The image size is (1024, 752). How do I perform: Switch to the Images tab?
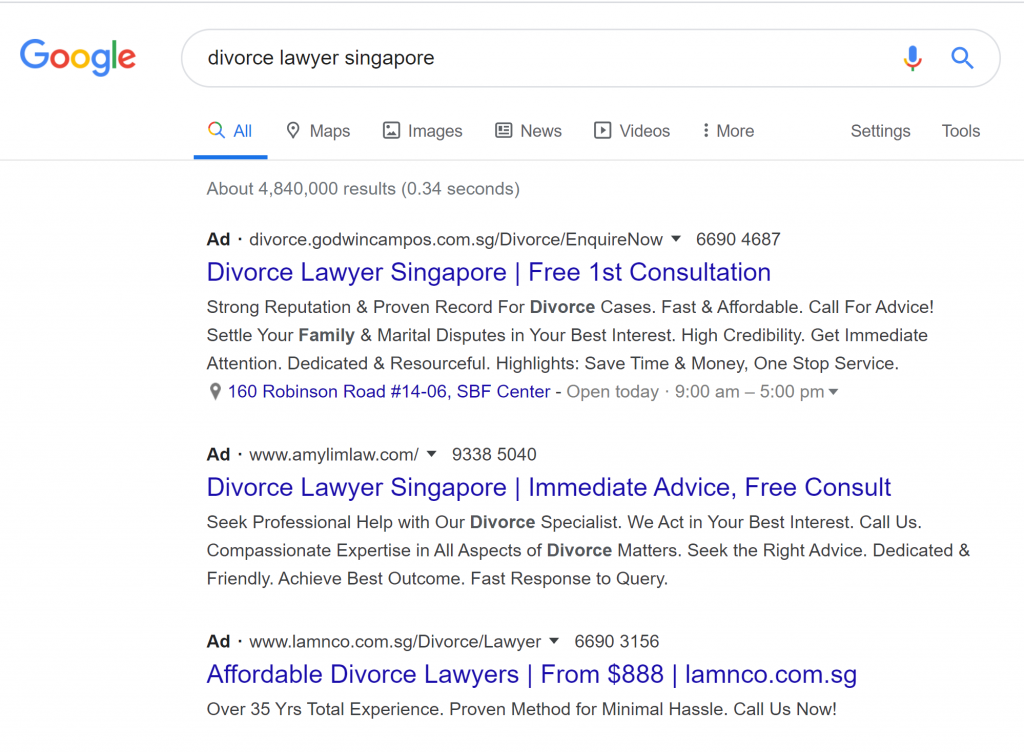coord(422,131)
